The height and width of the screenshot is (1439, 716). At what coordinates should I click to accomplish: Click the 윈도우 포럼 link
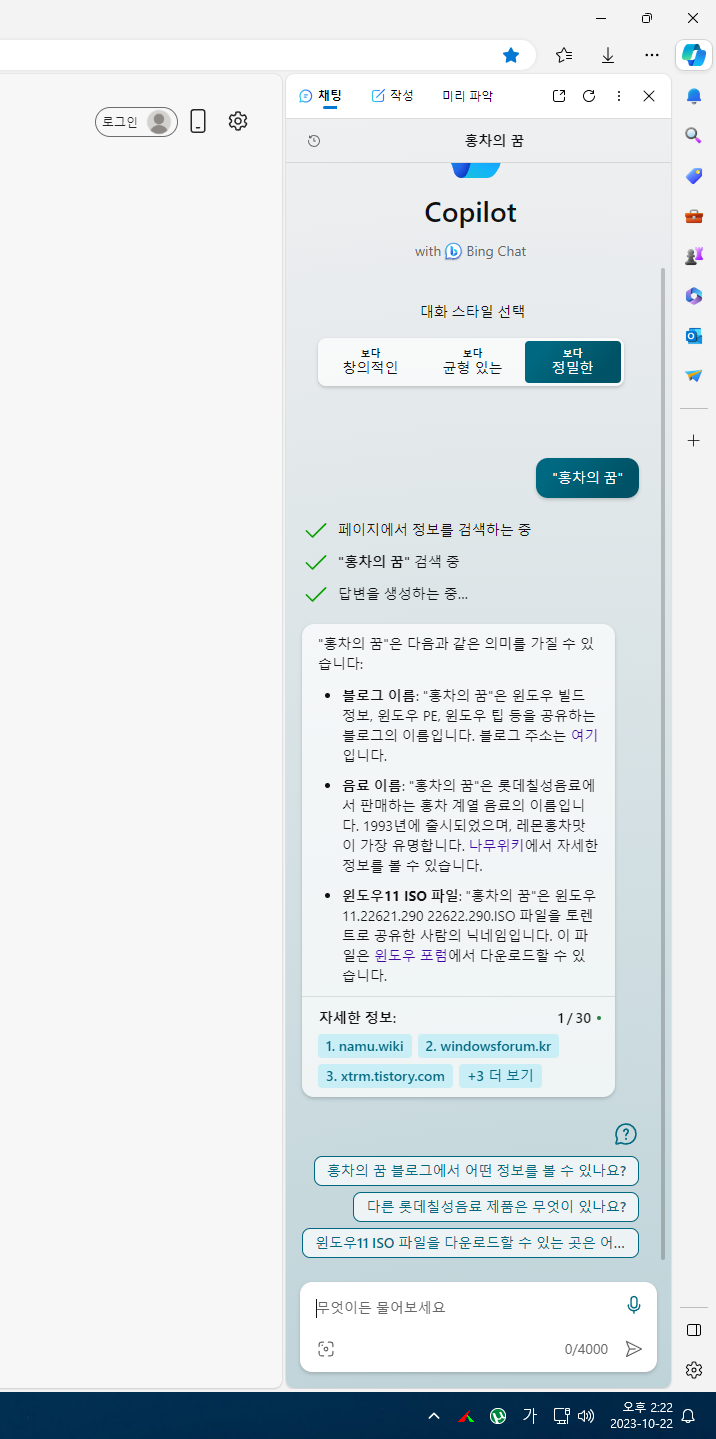pos(411,955)
